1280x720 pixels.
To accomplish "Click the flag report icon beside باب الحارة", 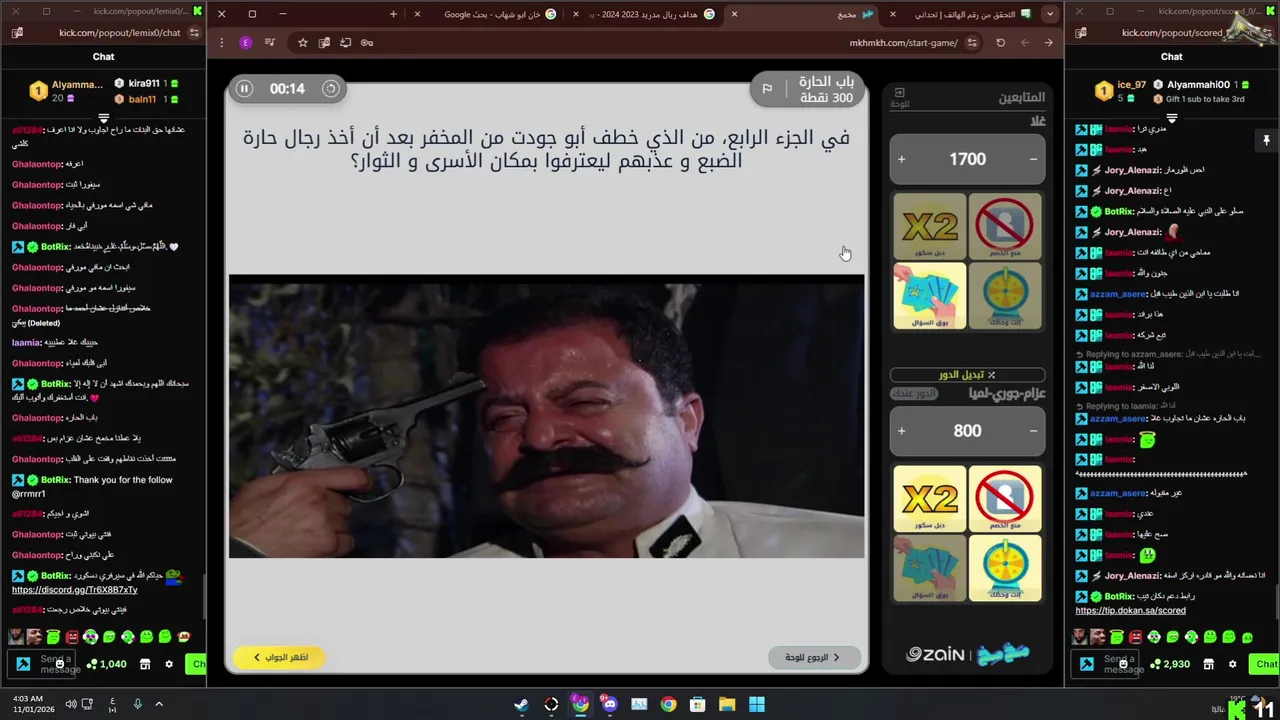I will tap(767, 89).
